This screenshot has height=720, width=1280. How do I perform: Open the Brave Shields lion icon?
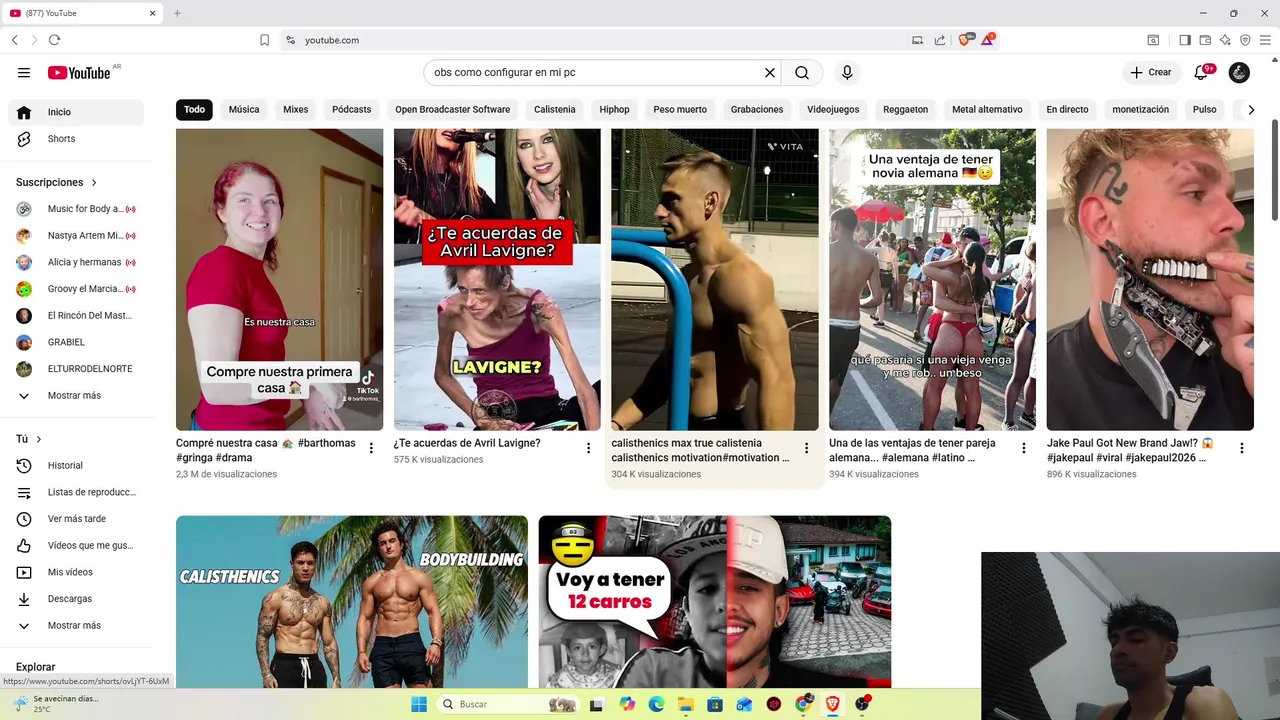965,40
